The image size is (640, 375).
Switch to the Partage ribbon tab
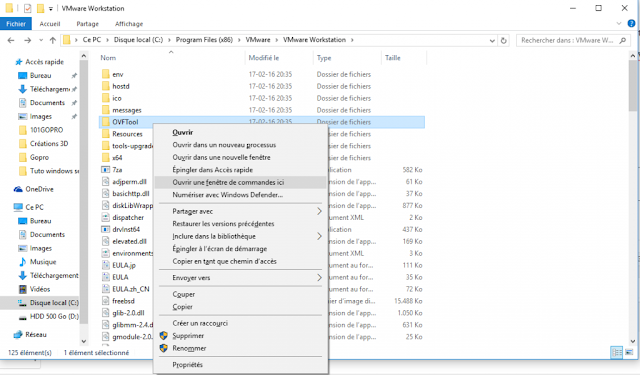(88, 24)
